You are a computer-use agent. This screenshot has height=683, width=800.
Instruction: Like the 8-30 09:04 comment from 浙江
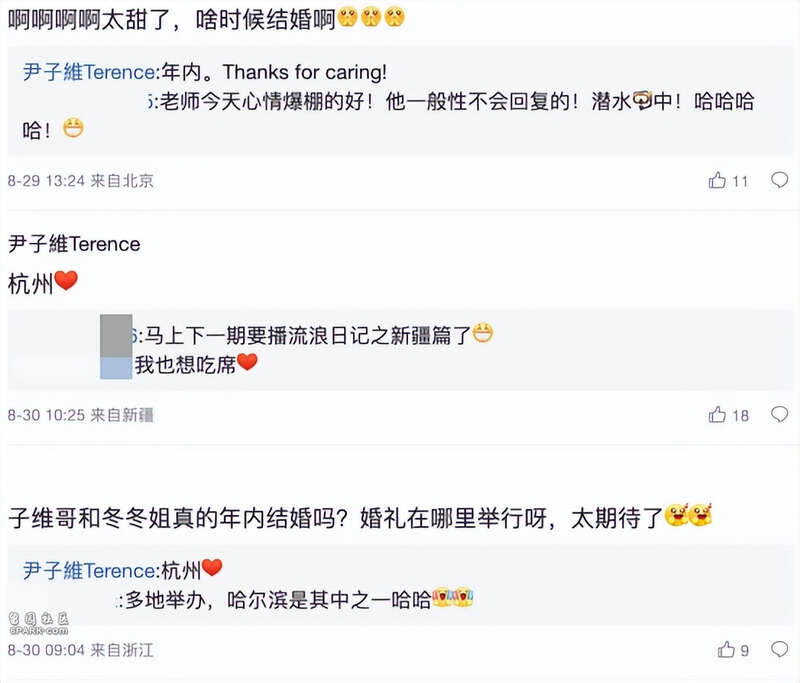pyautogui.click(x=726, y=650)
